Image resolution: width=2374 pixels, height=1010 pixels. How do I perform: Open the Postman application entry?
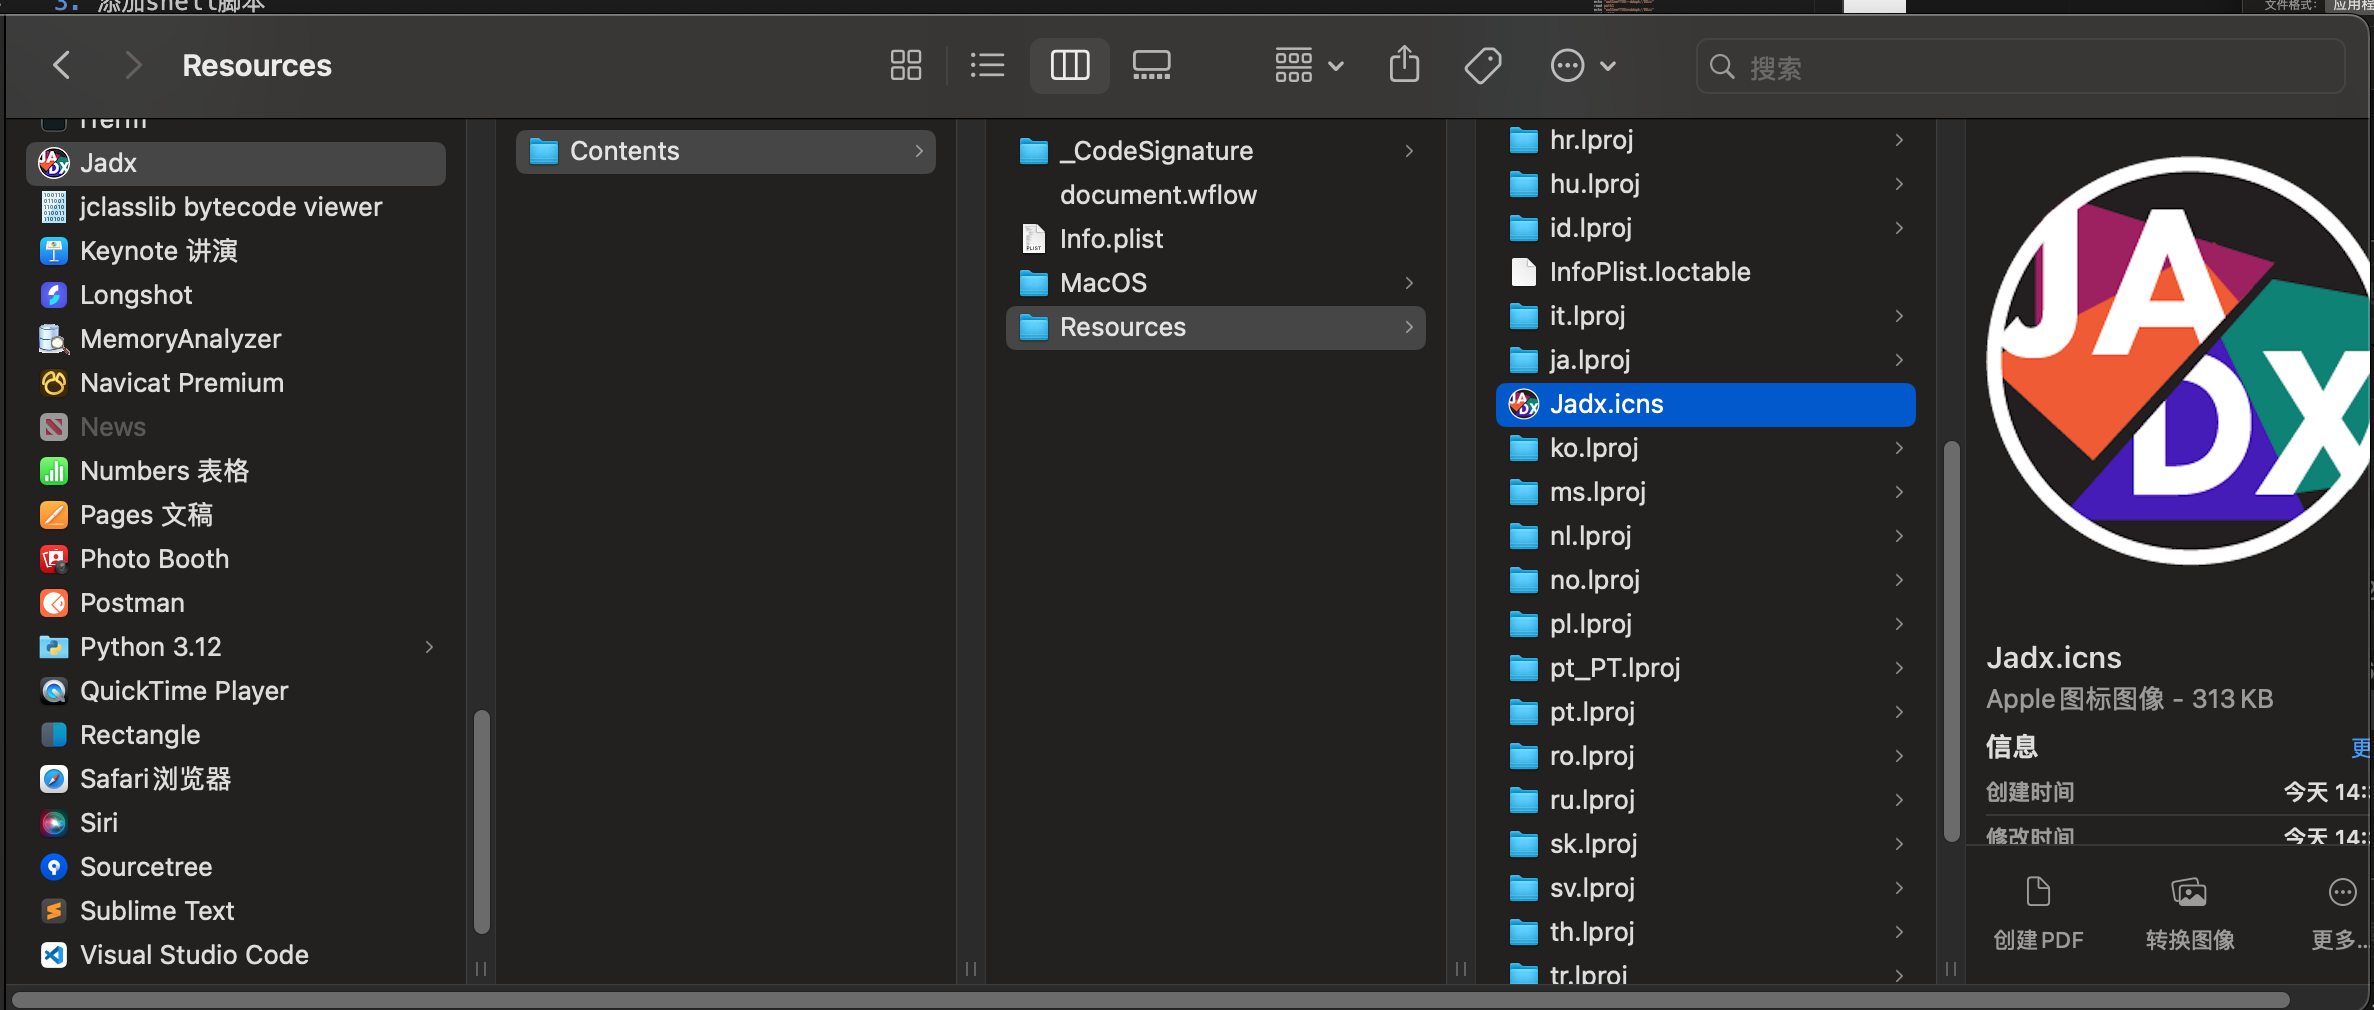pos(132,603)
